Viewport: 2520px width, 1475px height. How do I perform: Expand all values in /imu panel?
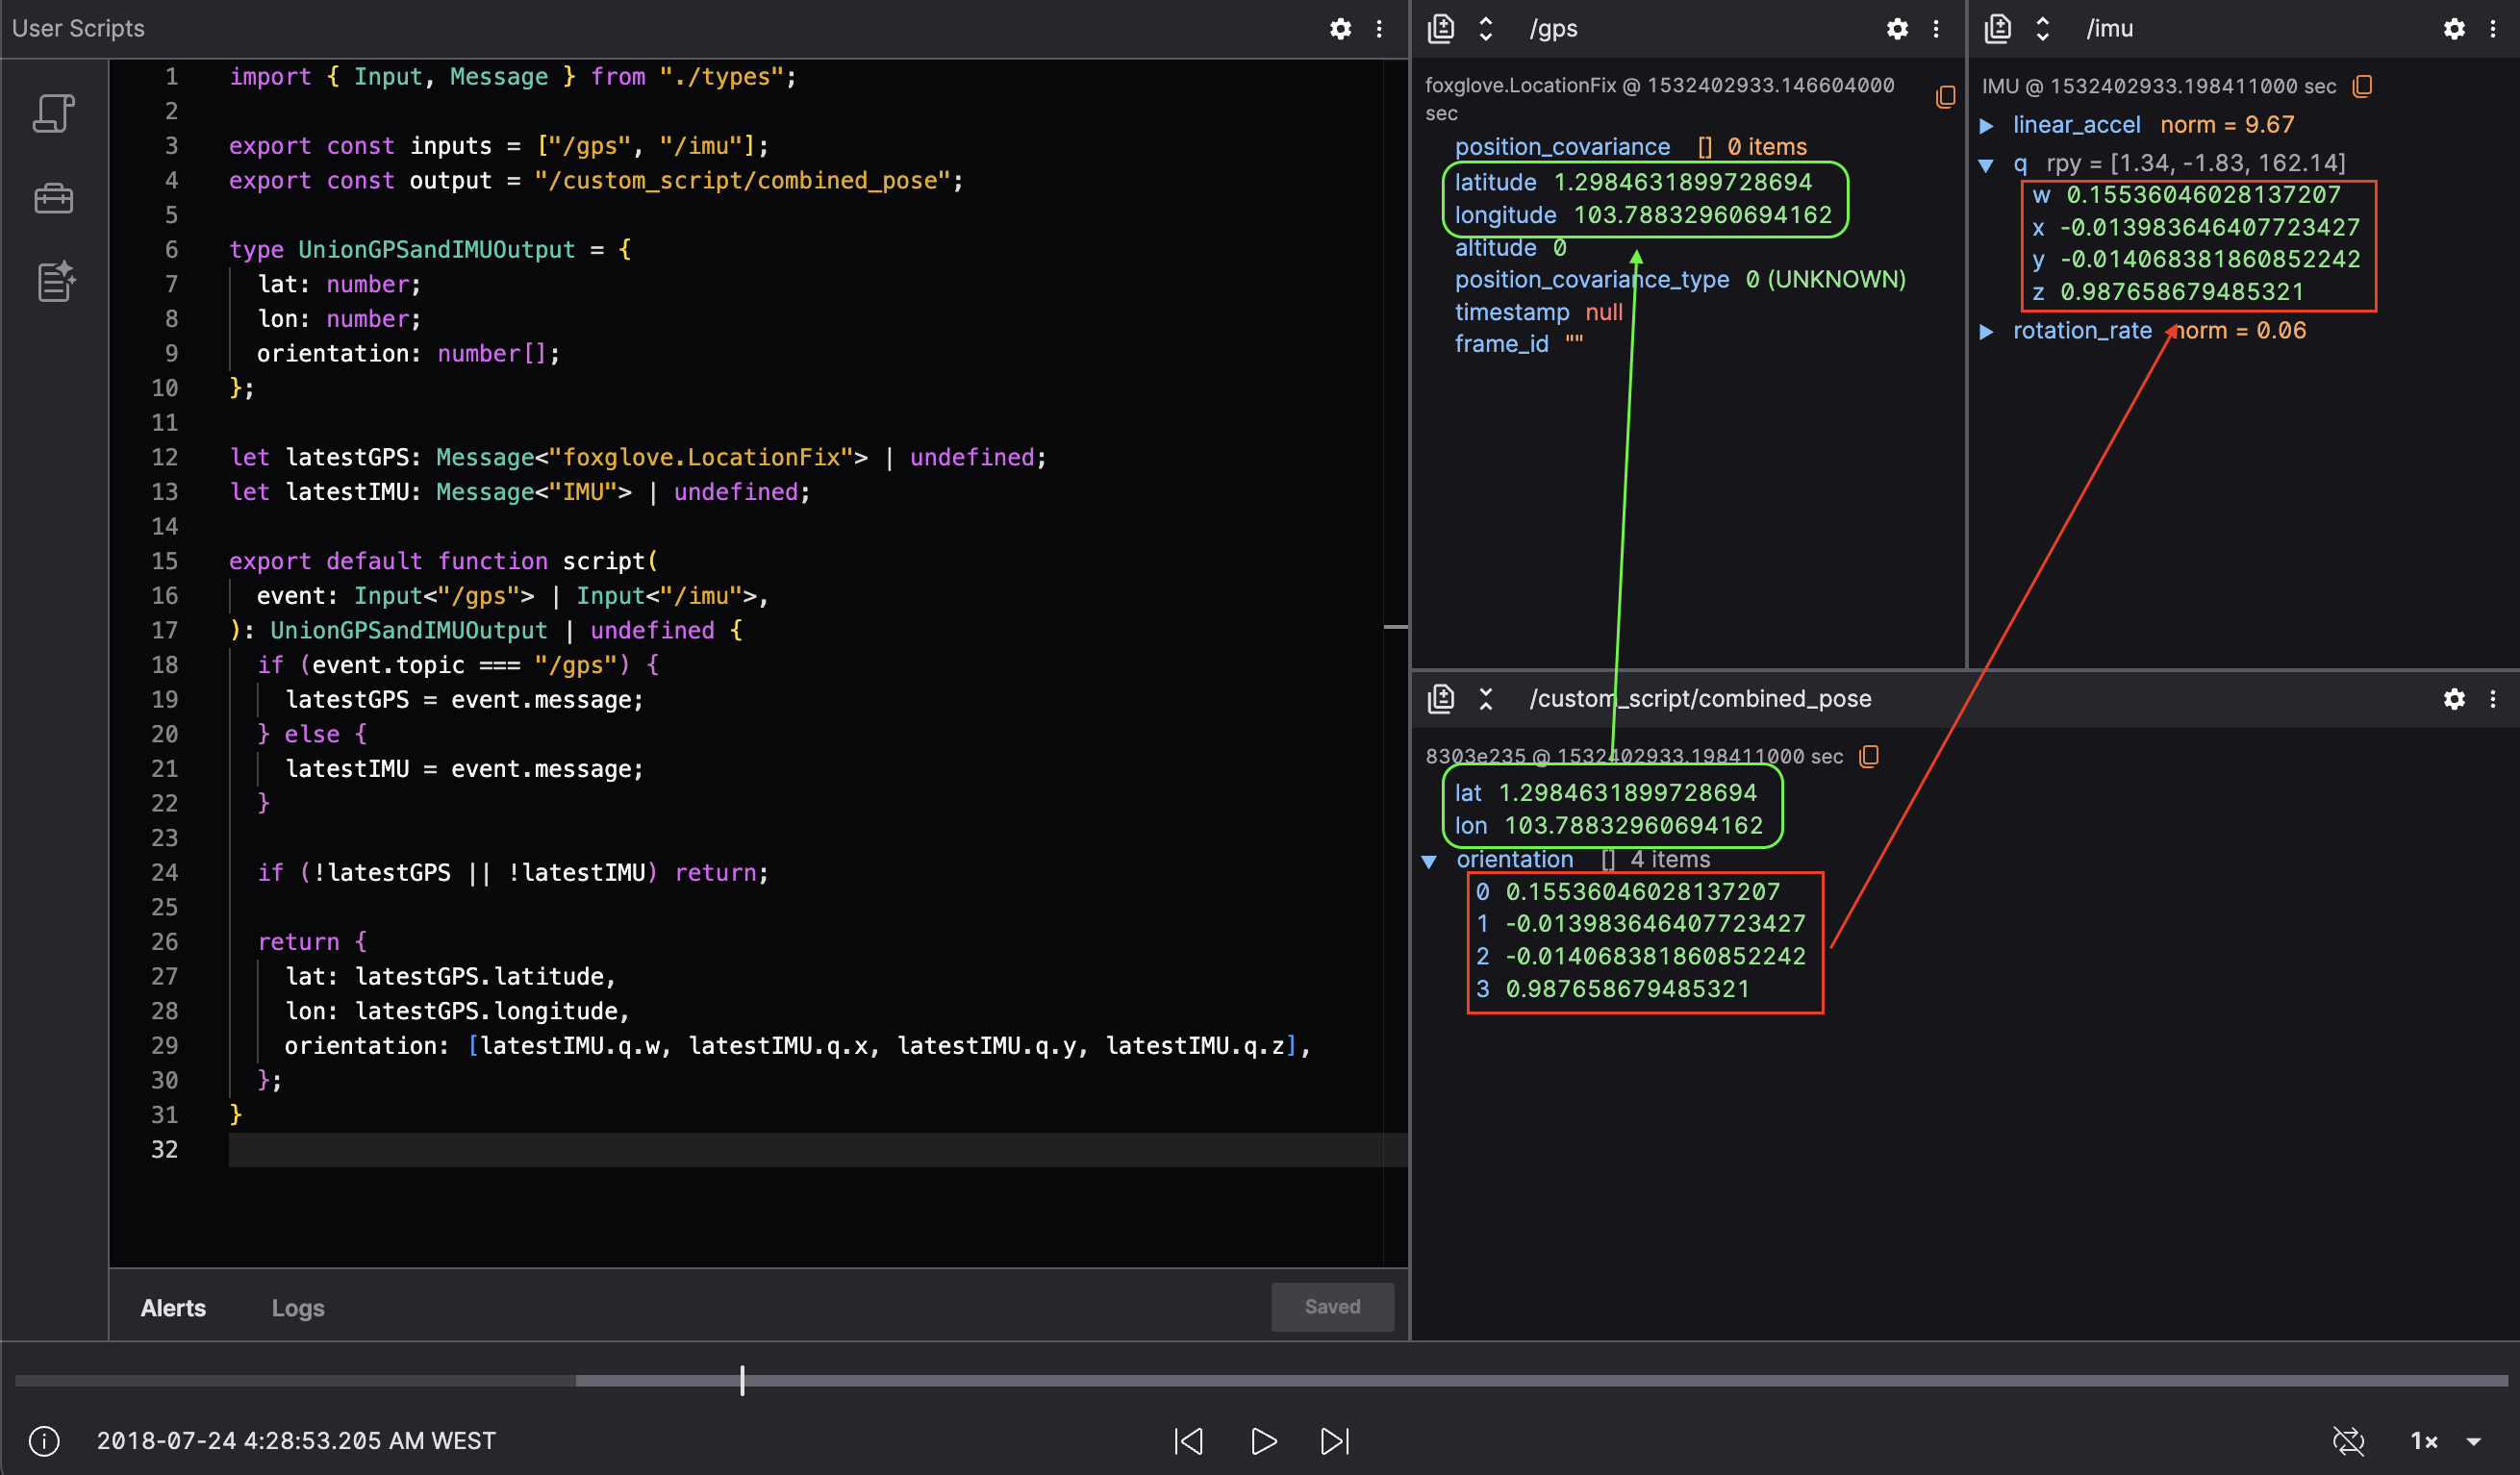(2043, 29)
